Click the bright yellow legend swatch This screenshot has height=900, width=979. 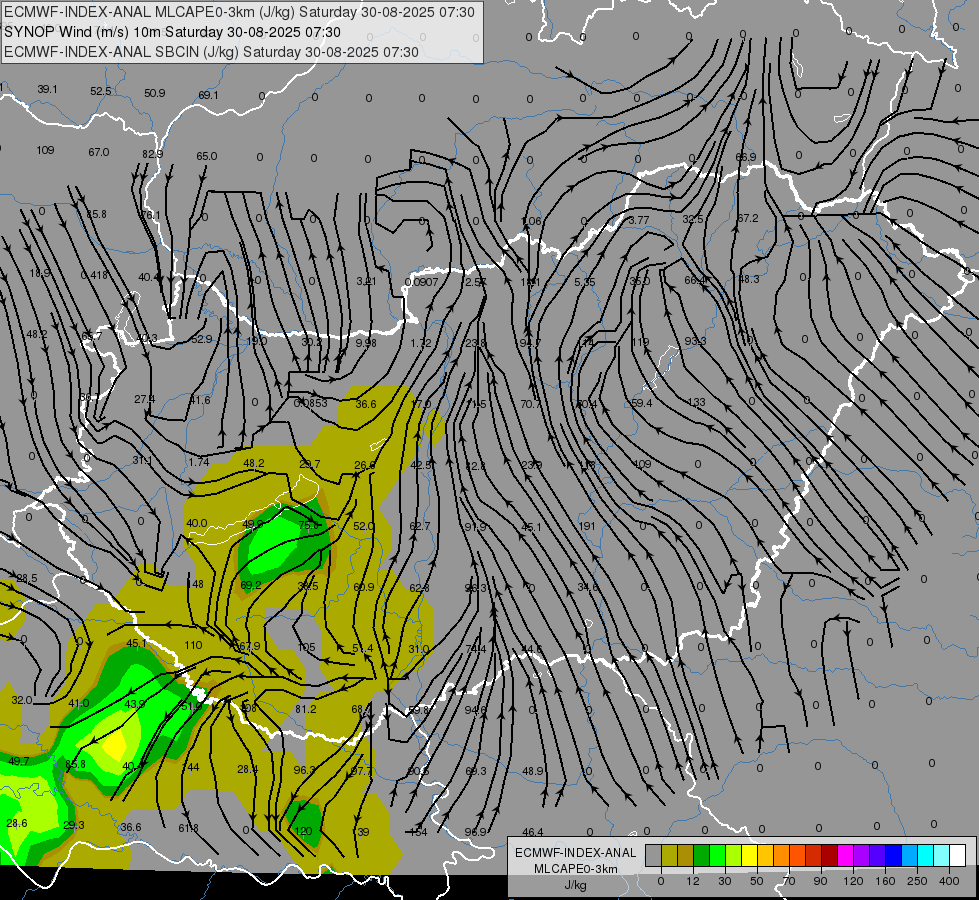749,855
